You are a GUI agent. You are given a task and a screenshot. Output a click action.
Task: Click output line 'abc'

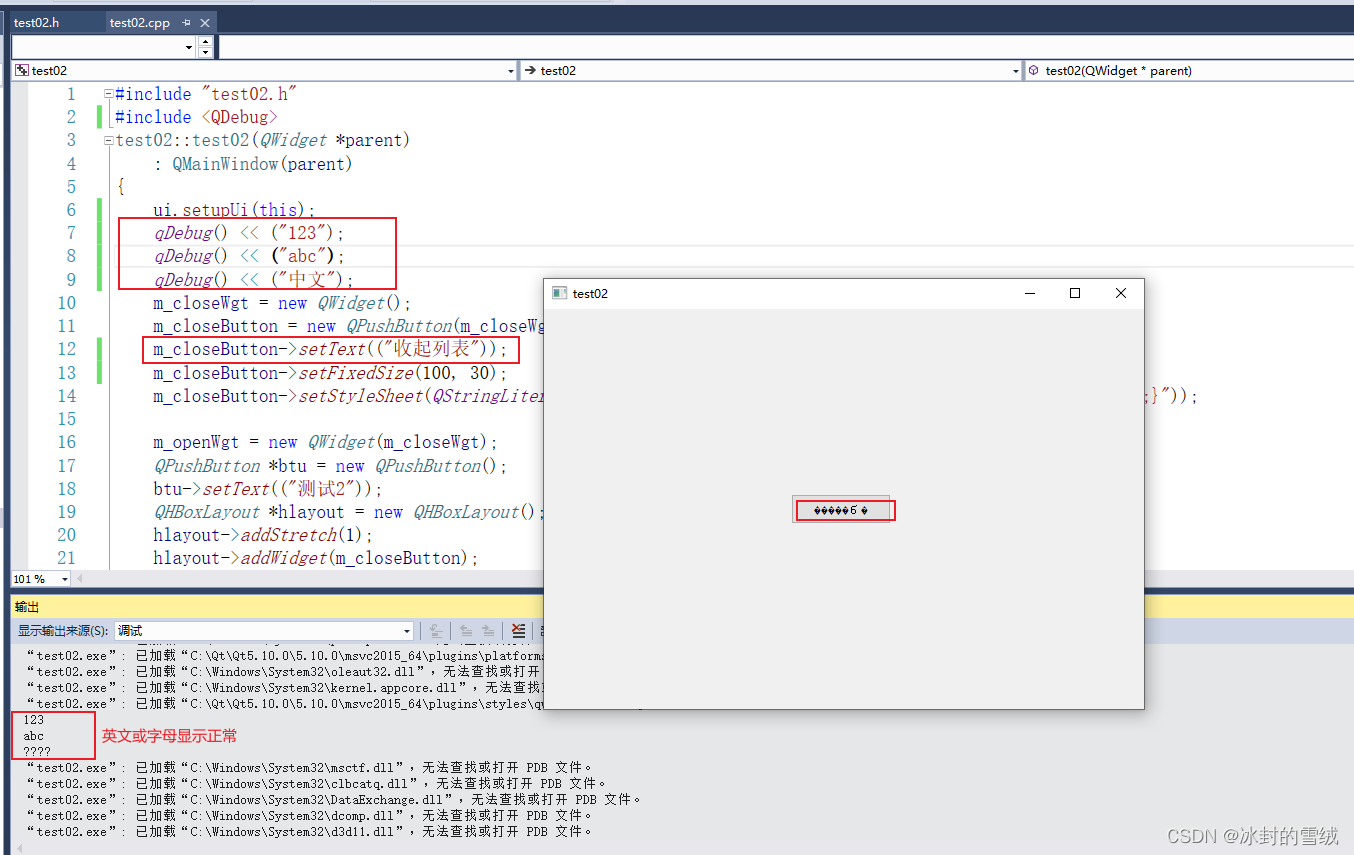pyautogui.click(x=34, y=736)
